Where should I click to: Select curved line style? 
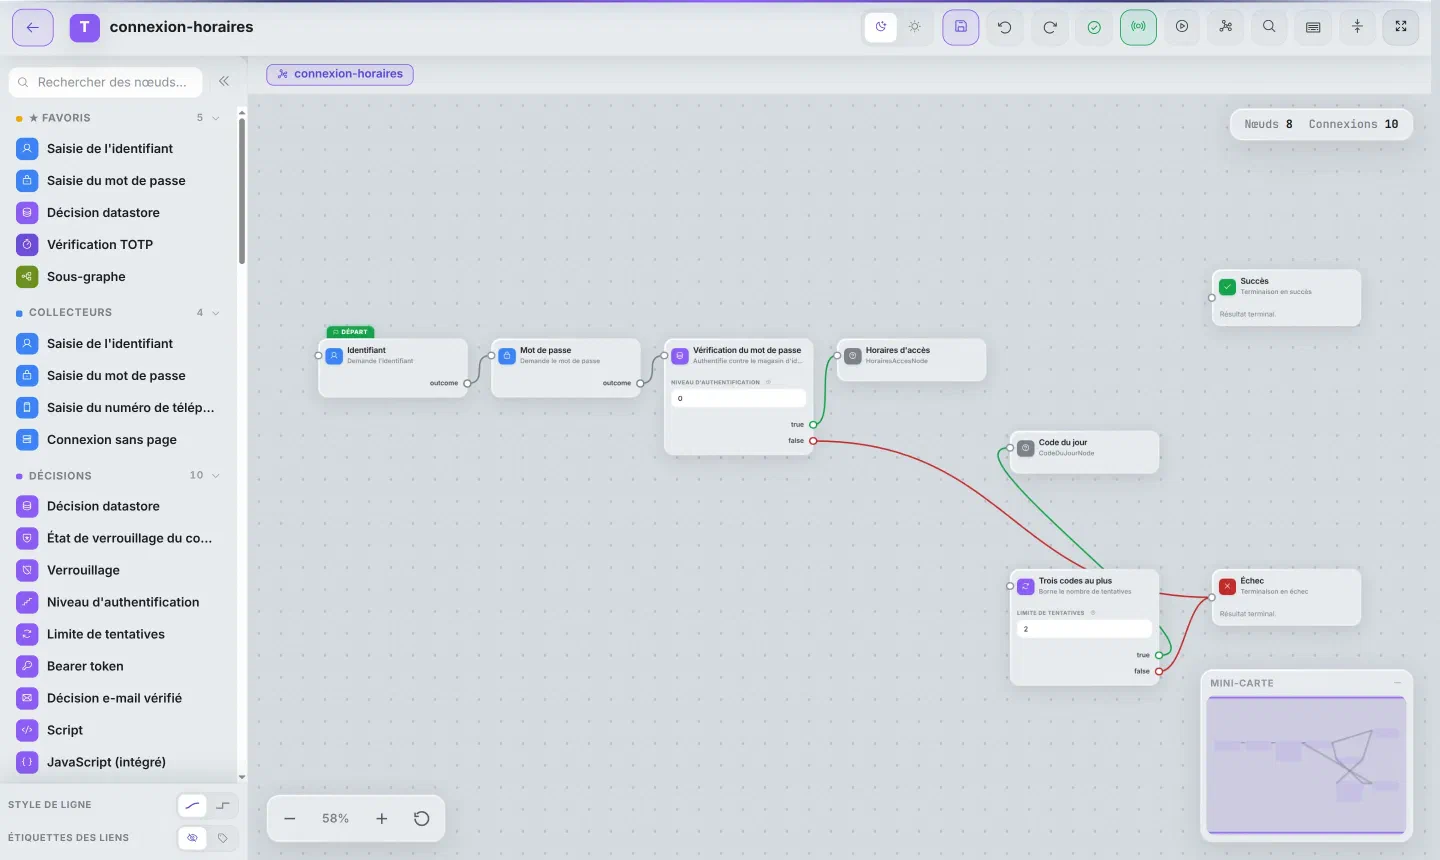pos(192,805)
